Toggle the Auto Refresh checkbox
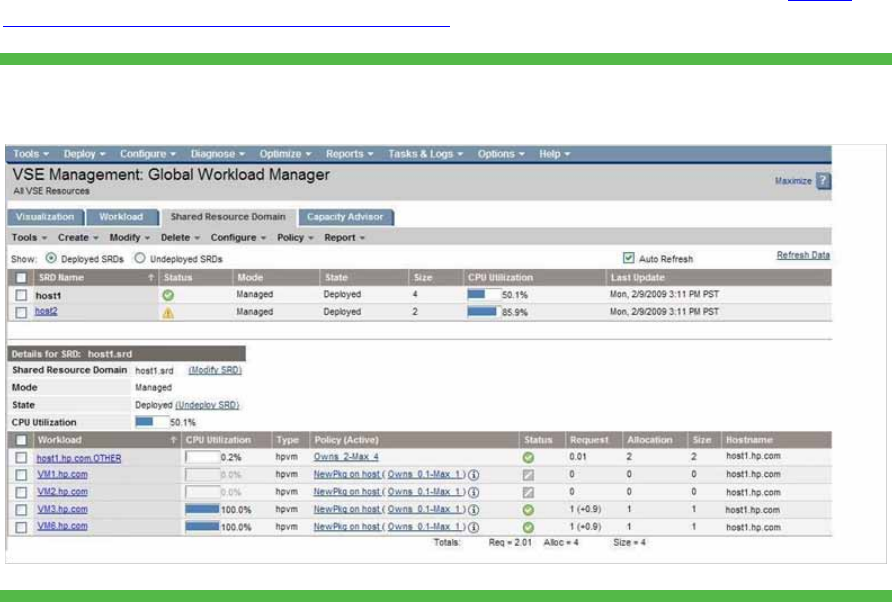 point(629,258)
